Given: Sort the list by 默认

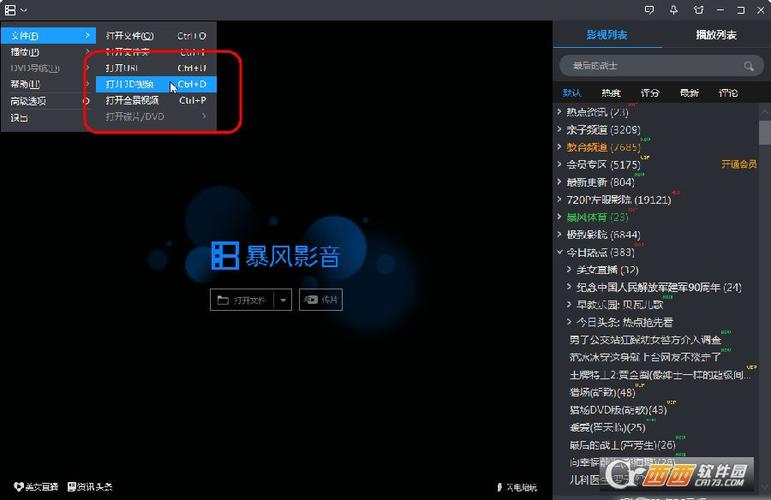Looking at the screenshot, I should click(571, 92).
